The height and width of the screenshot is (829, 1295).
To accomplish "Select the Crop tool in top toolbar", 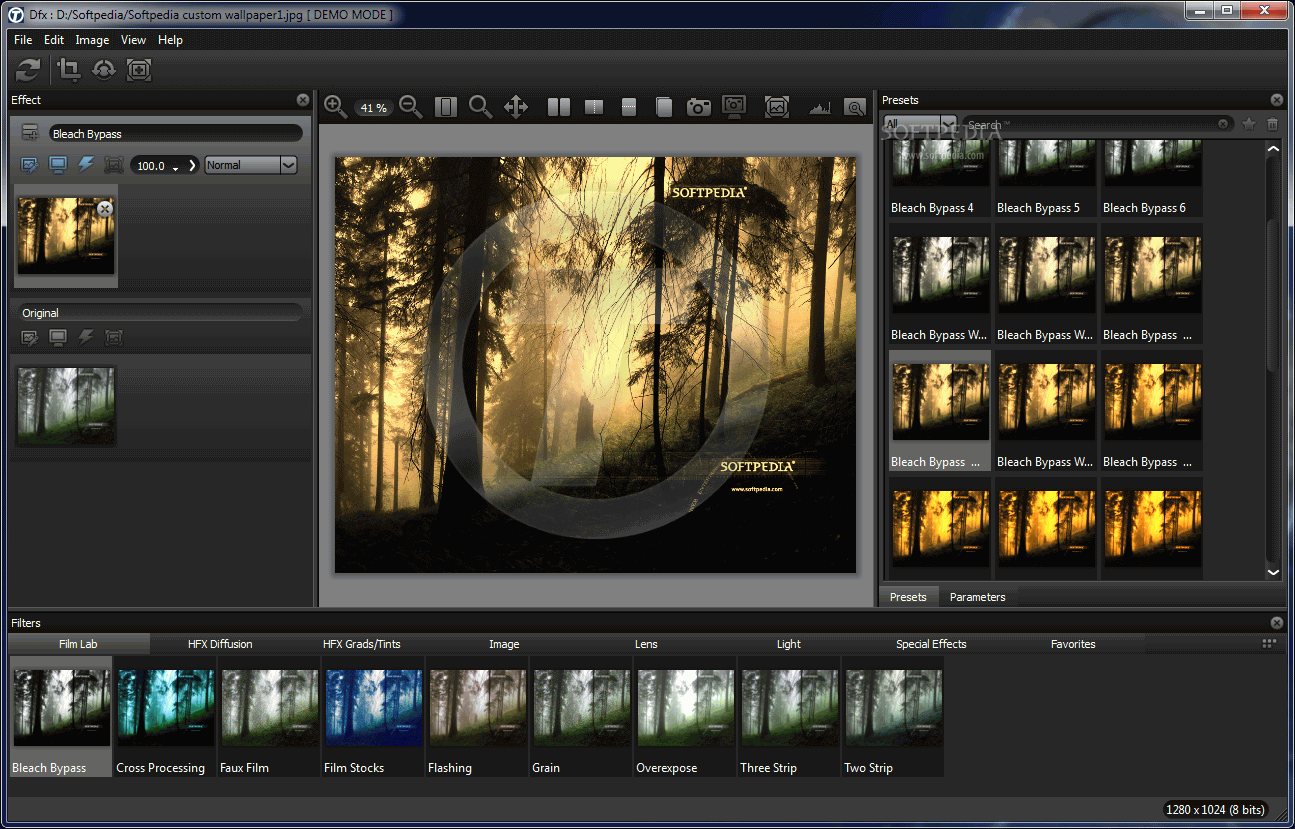I will pos(69,69).
